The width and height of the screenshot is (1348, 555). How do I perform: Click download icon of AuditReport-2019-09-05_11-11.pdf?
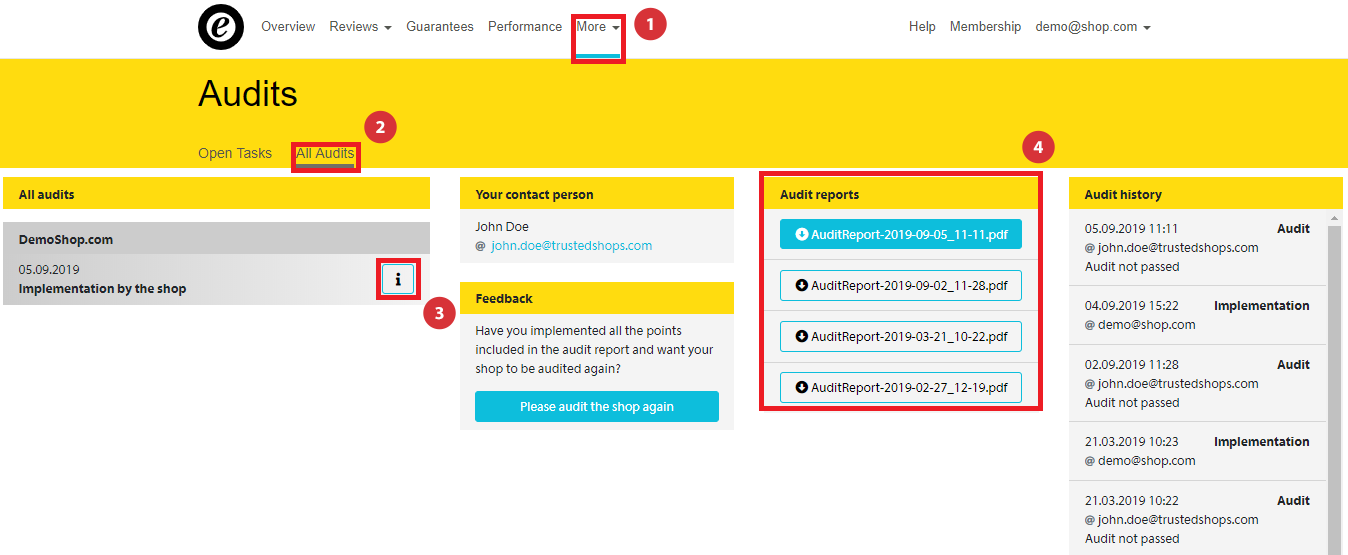click(802, 234)
